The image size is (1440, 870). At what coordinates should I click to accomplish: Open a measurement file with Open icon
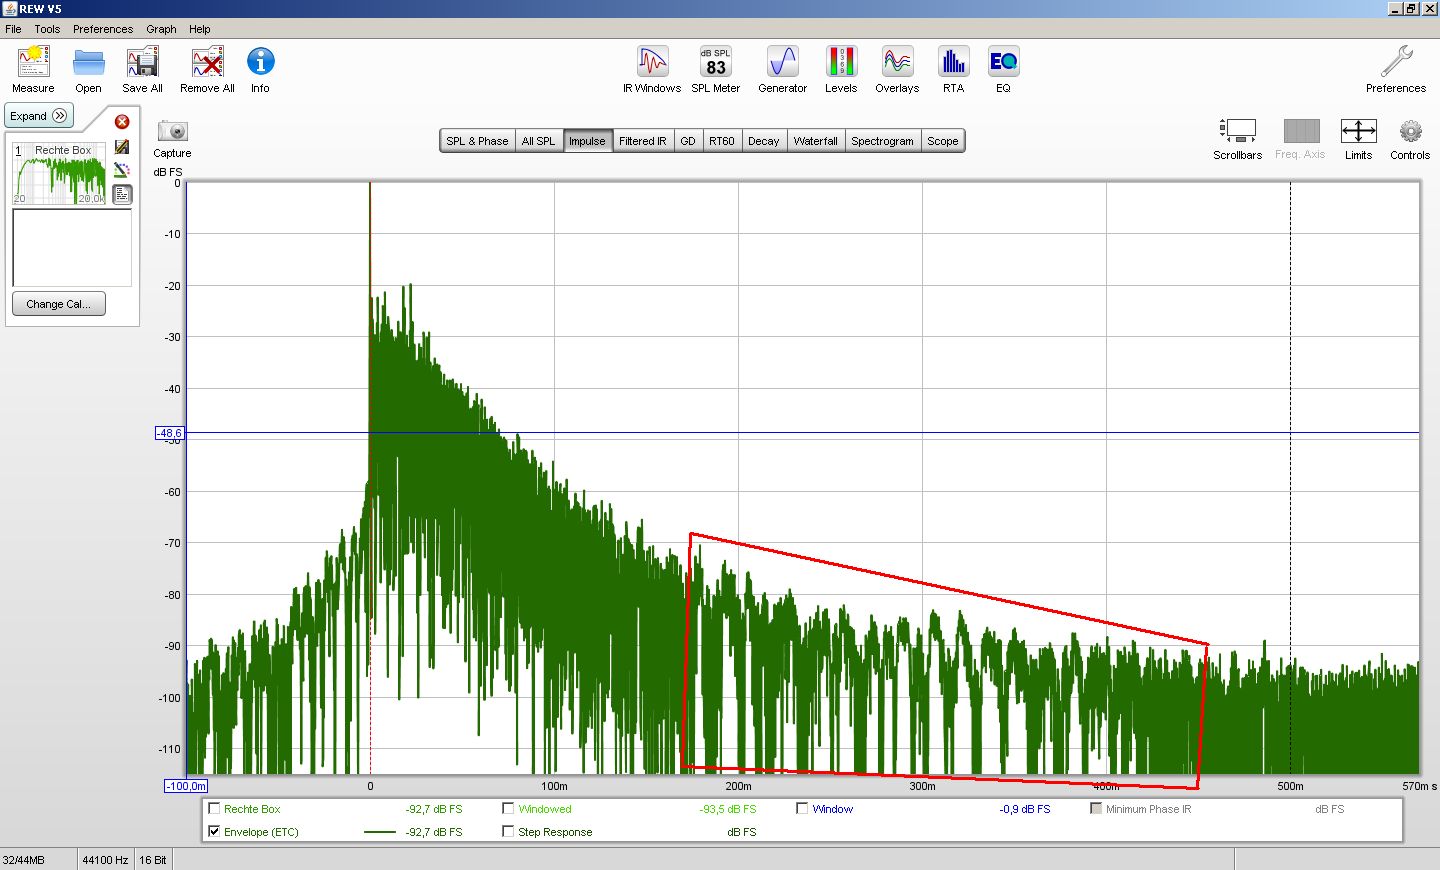(x=88, y=63)
